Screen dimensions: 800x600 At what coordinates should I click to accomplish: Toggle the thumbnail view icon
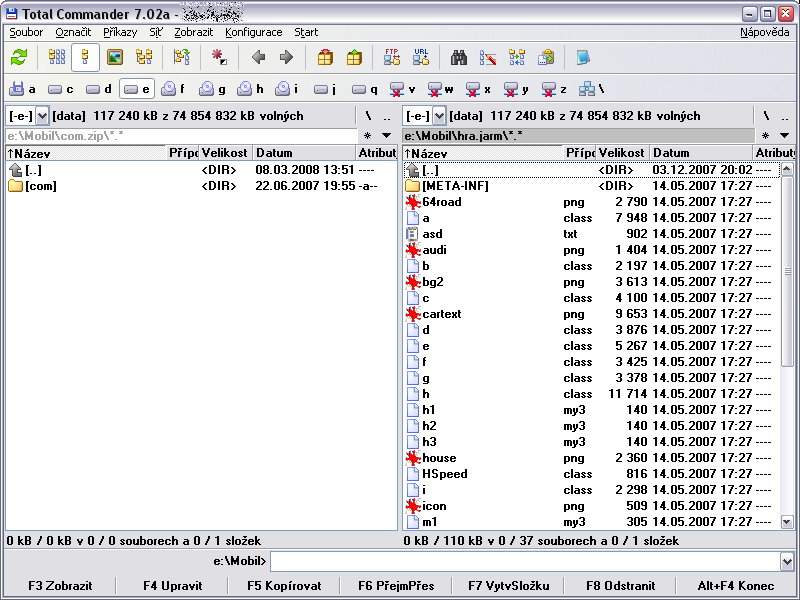coord(115,57)
